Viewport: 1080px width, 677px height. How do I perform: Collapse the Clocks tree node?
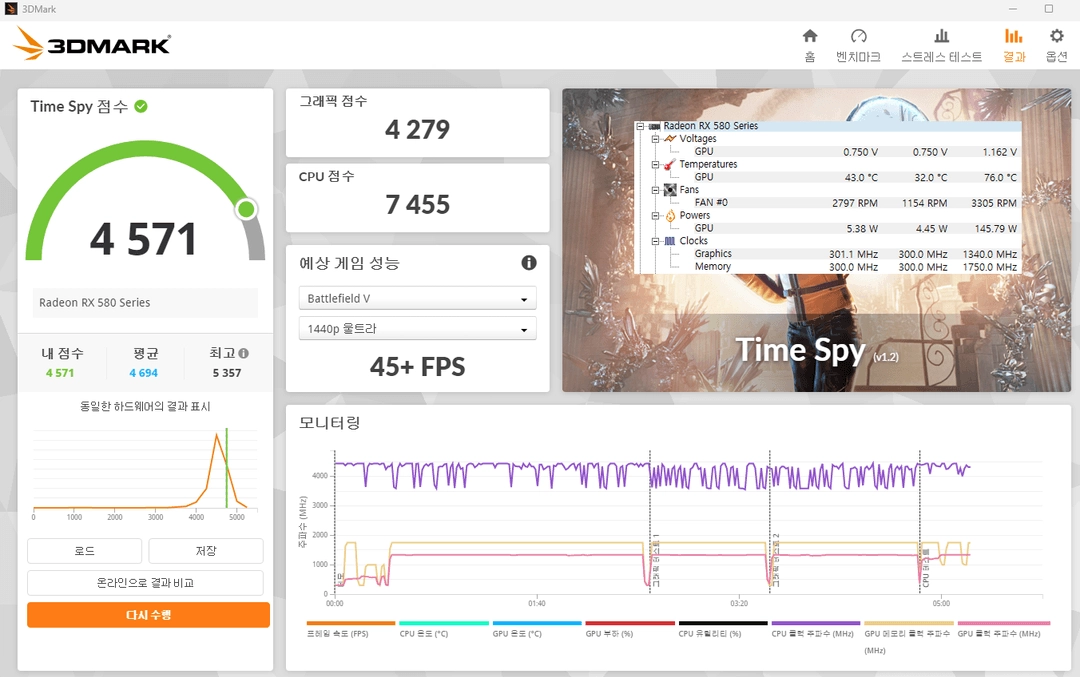[x=655, y=241]
